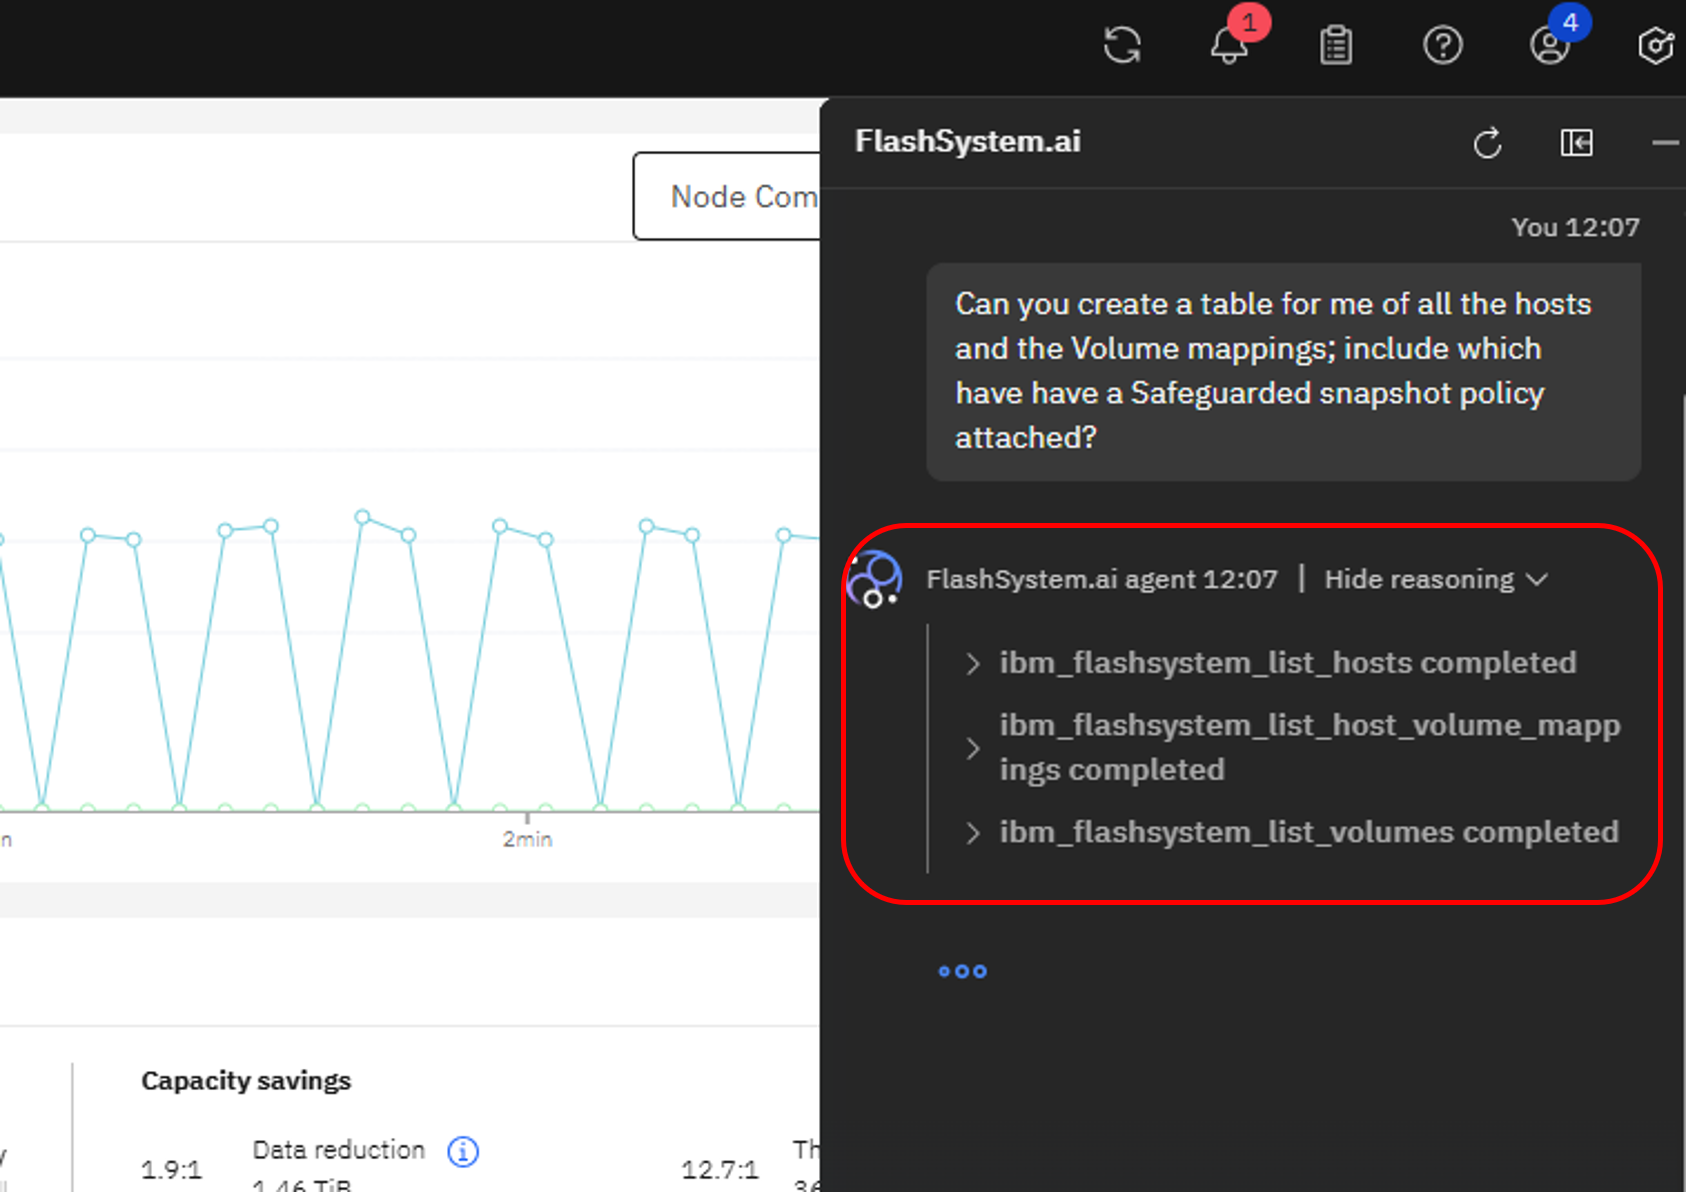Open the help question mark icon

click(1442, 45)
